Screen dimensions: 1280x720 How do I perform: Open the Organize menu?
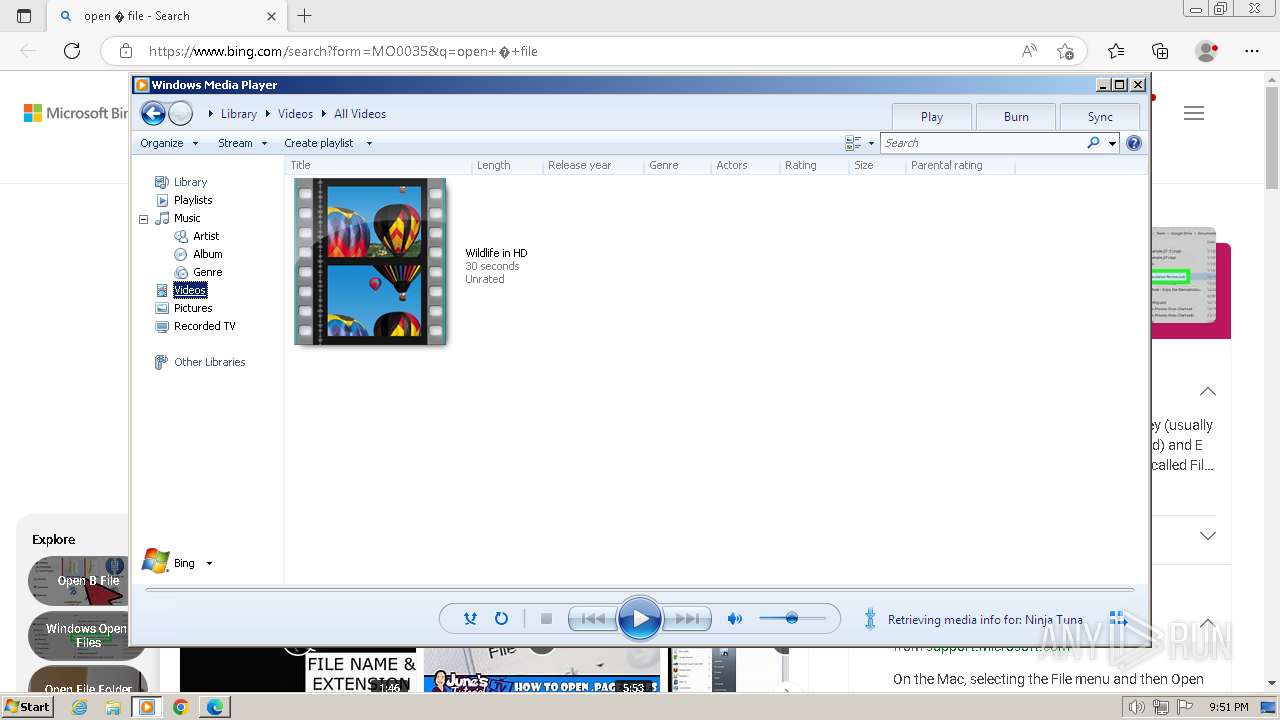[168, 143]
